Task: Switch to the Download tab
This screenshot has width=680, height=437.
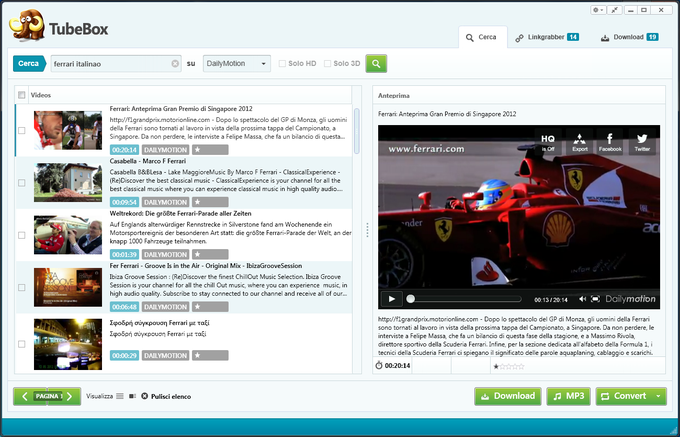Action: [x=629, y=37]
